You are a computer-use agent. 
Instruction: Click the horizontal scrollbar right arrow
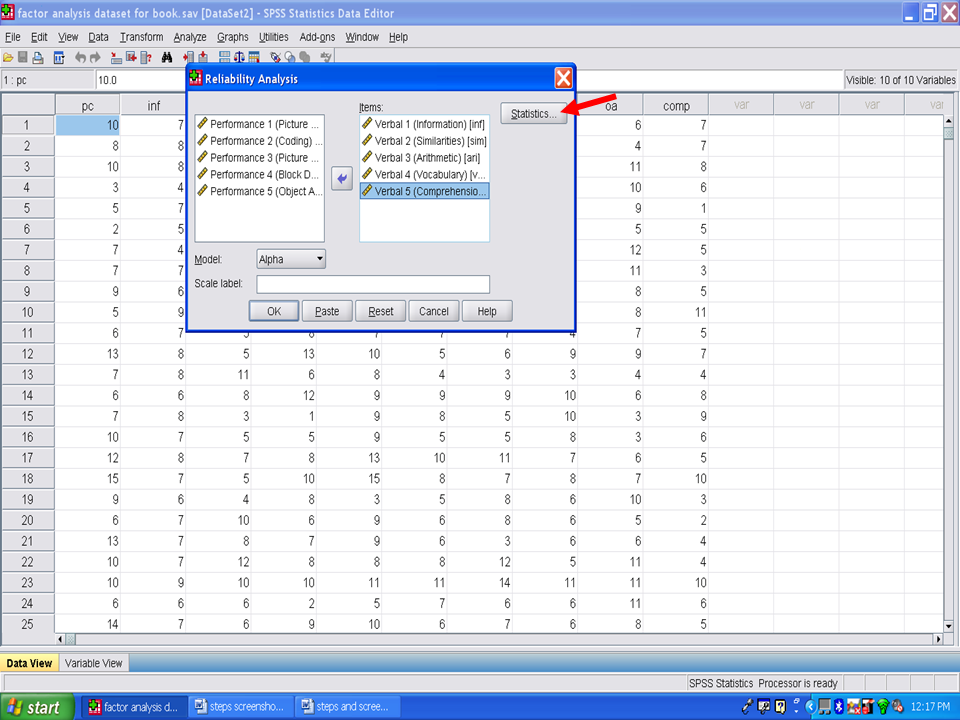(x=937, y=639)
